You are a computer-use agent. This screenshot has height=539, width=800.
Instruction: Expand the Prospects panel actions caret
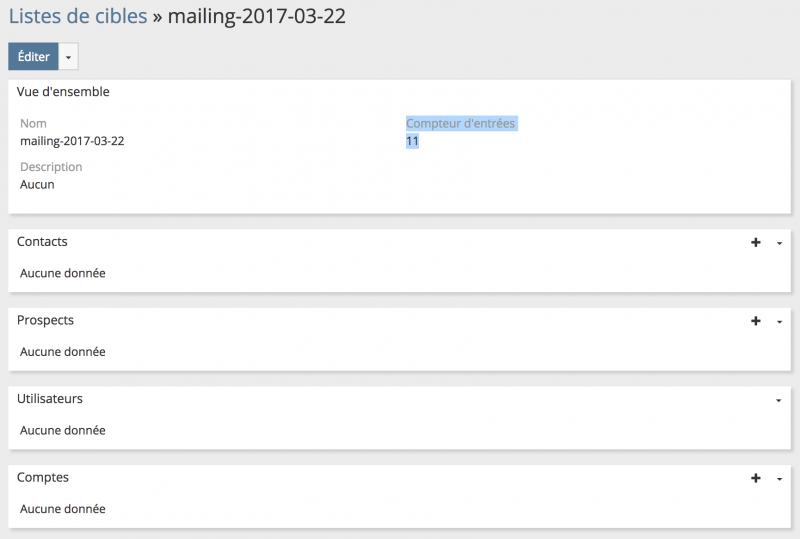click(779, 321)
